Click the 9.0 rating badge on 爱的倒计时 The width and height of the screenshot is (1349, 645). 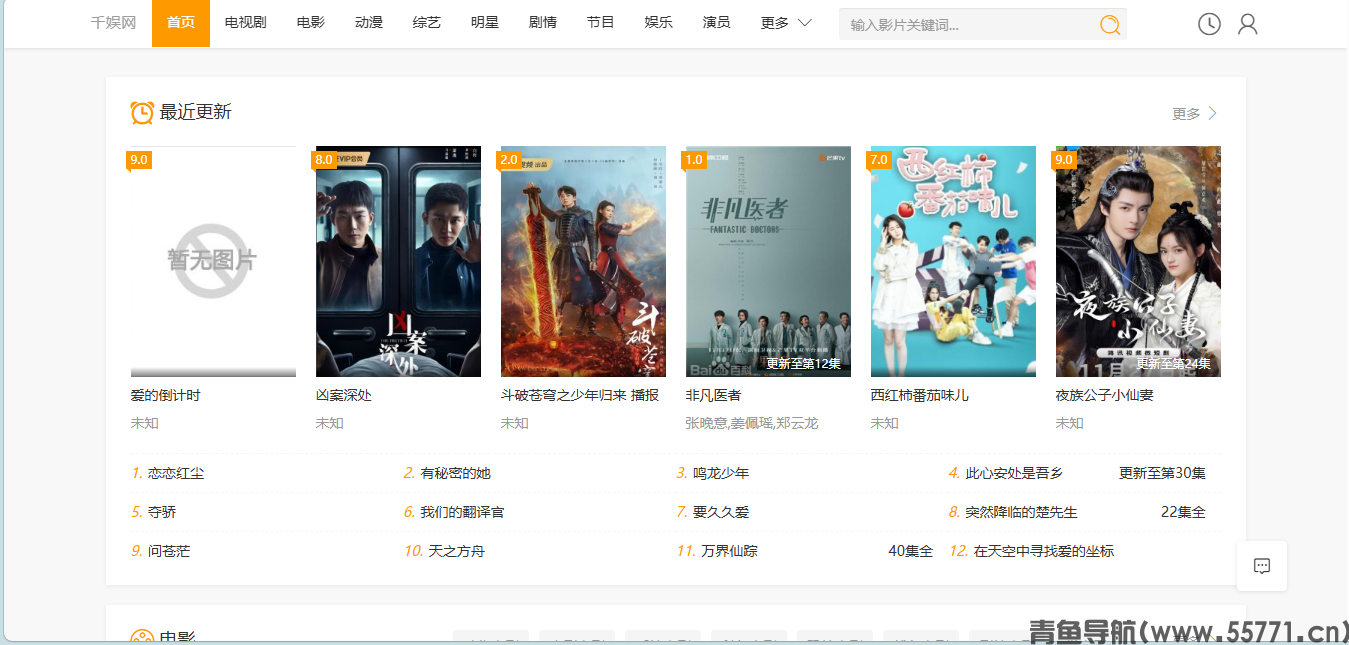point(138,160)
